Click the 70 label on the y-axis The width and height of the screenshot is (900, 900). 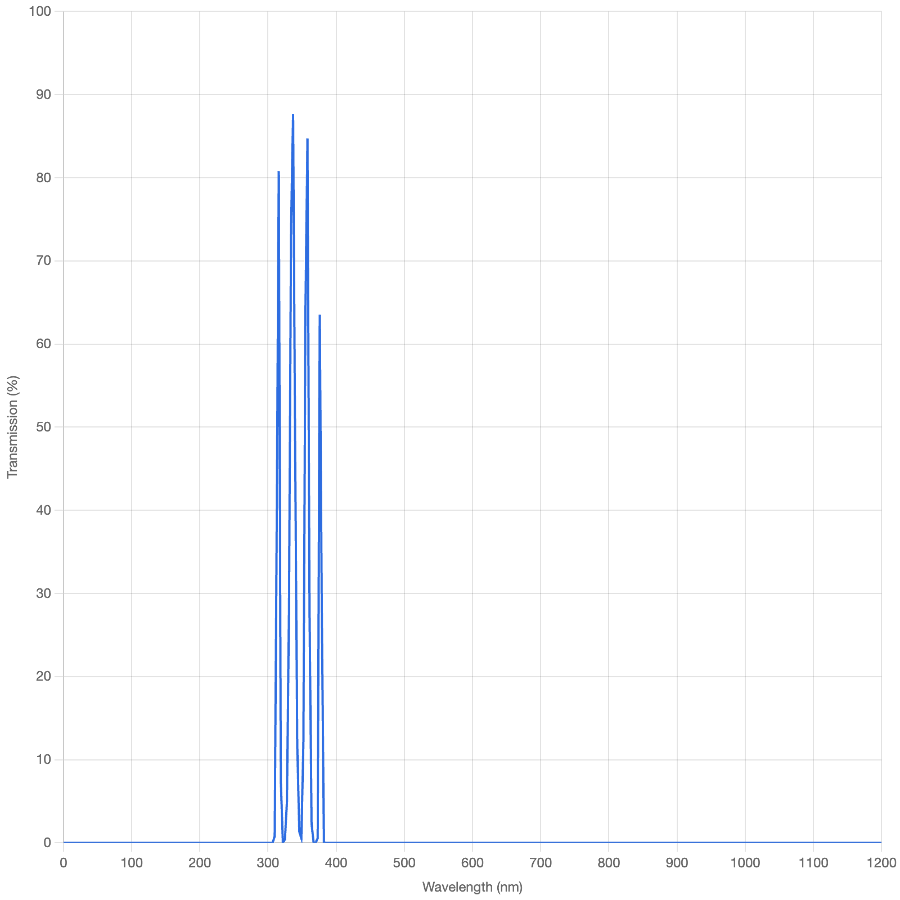(42, 261)
